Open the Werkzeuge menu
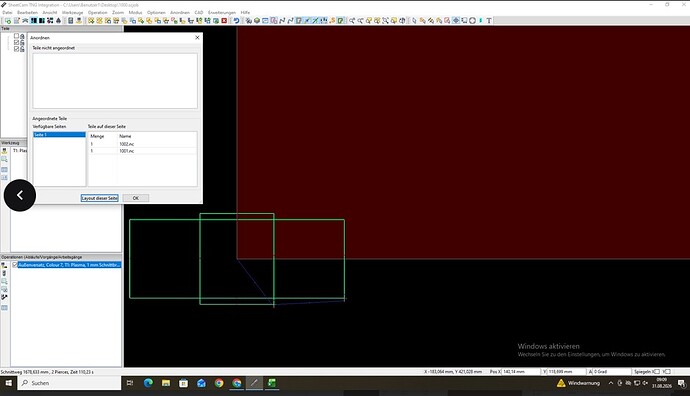This screenshot has height=396, width=690. click(x=73, y=12)
